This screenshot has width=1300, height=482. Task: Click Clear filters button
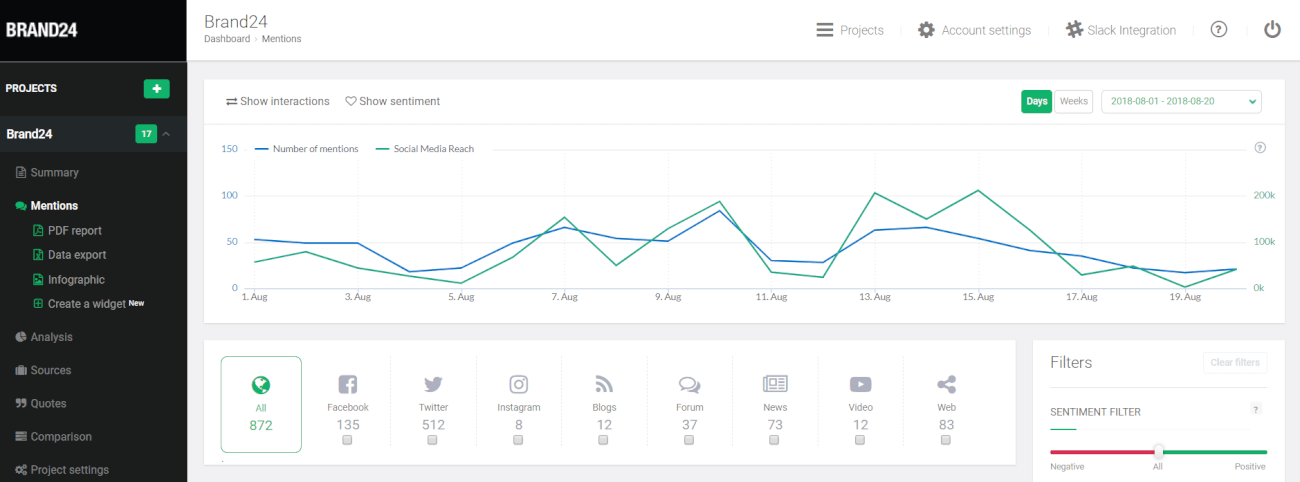(x=1235, y=362)
